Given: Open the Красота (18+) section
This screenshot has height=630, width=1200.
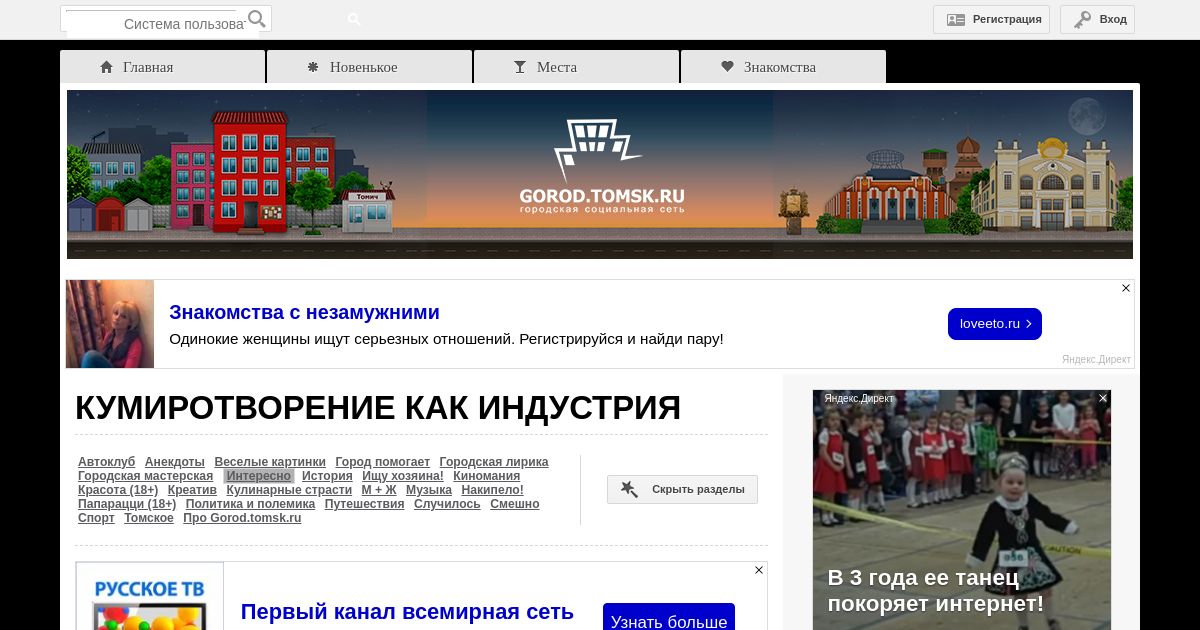Looking at the screenshot, I should (x=118, y=490).
